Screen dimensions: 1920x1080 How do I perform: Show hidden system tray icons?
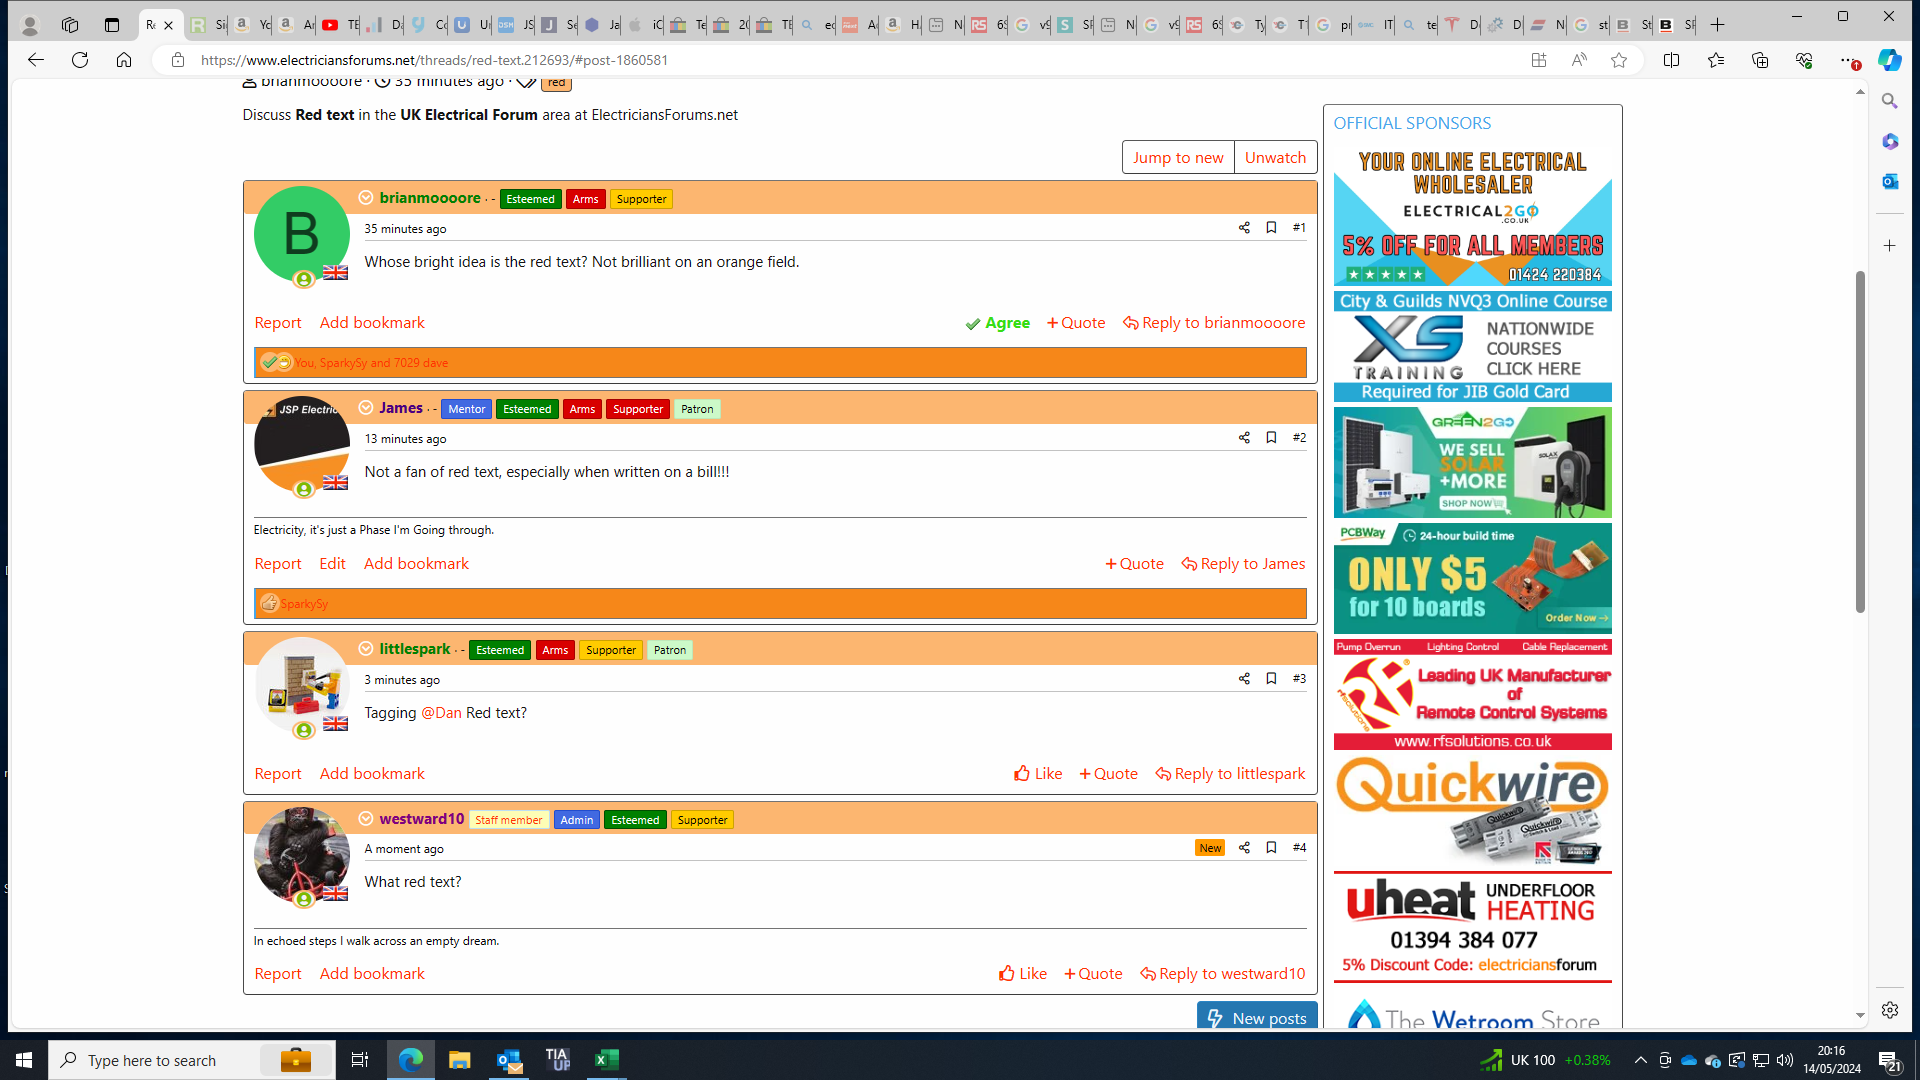(1640, 1060)
